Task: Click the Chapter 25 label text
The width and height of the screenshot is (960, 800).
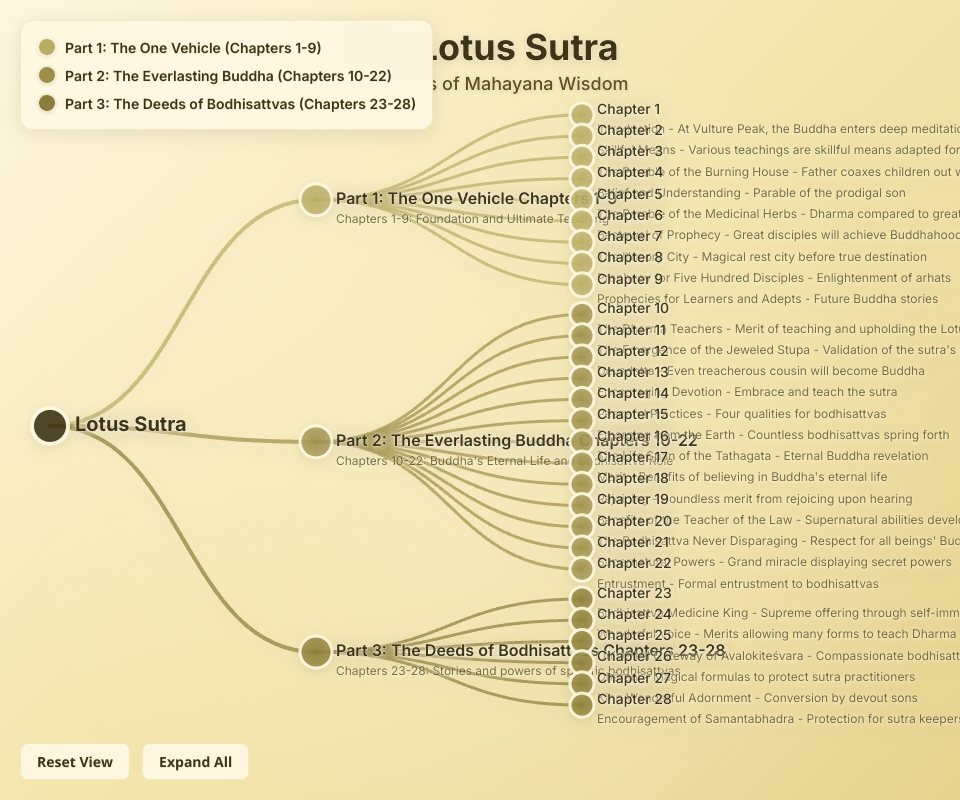Action: point(636,635)
